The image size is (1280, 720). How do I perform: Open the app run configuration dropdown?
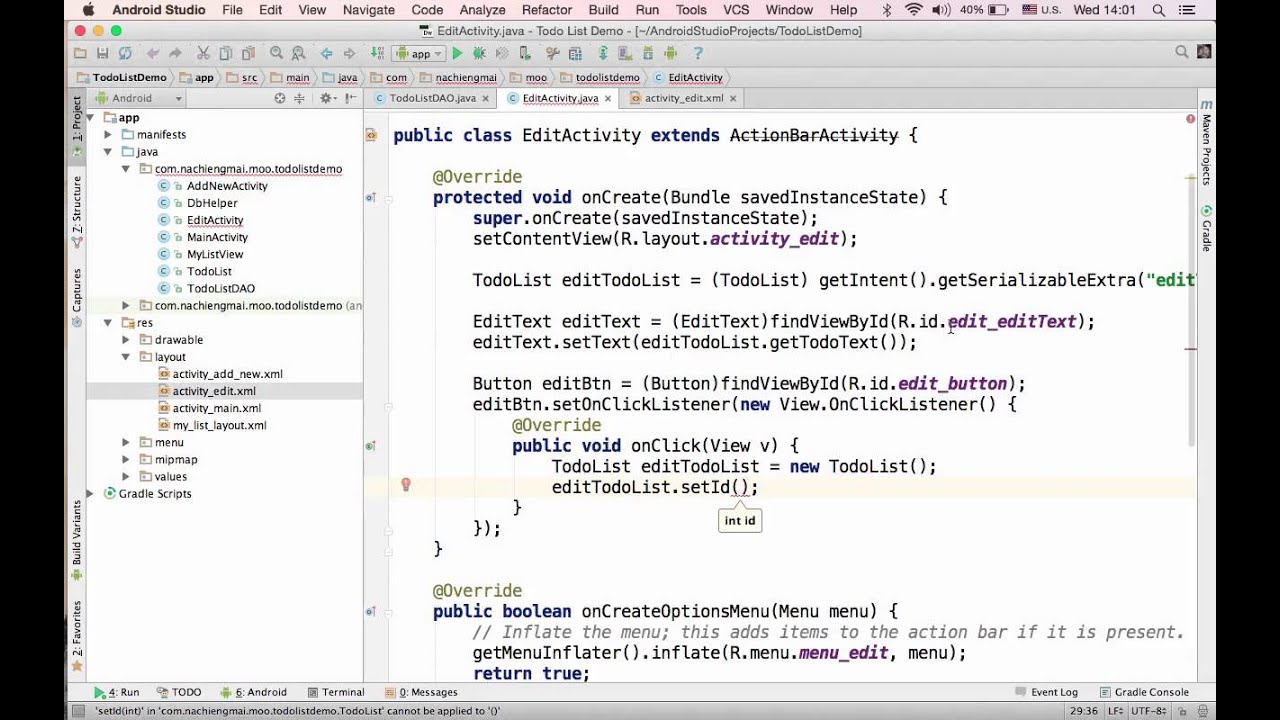coord(419,53)
